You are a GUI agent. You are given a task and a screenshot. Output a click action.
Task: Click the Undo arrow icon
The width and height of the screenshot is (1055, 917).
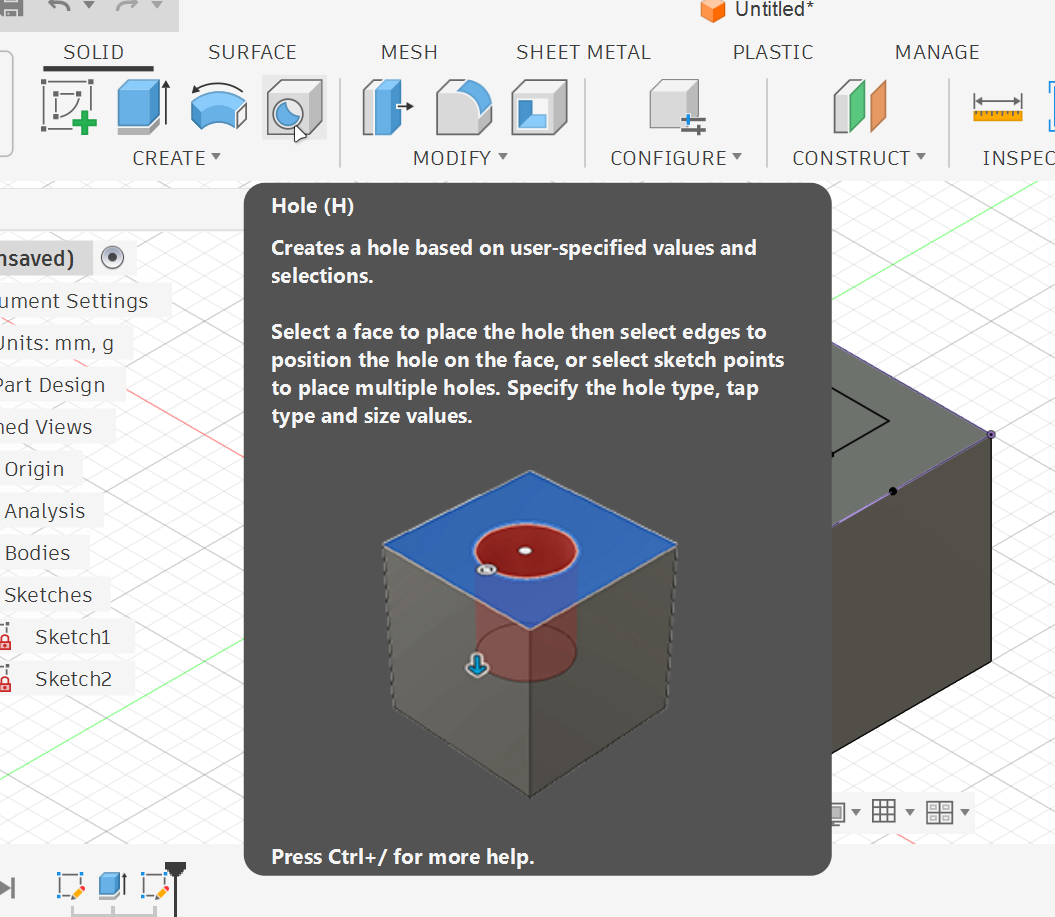coord(61,7)
